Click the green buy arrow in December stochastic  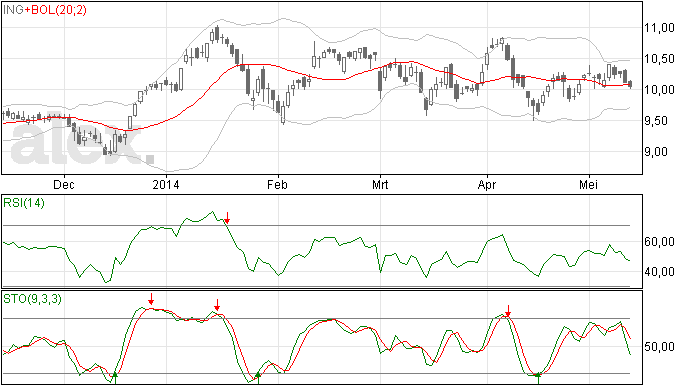115,377
